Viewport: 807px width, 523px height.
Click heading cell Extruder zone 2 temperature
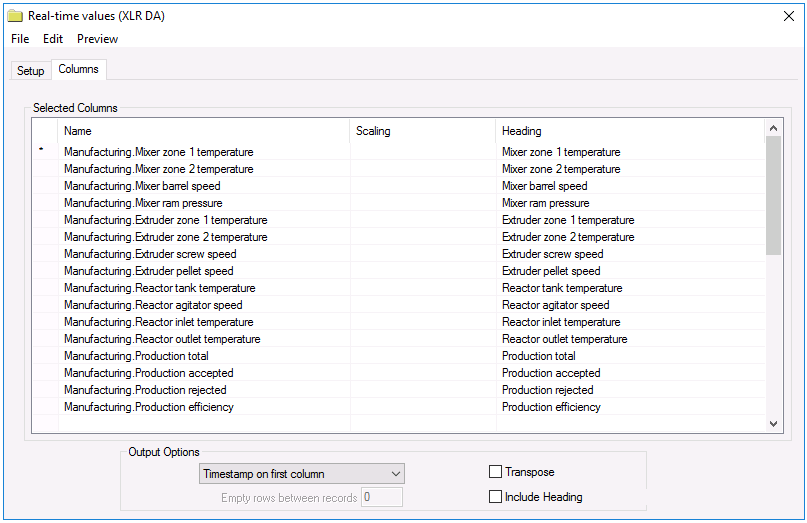click(x=630, y=237)
